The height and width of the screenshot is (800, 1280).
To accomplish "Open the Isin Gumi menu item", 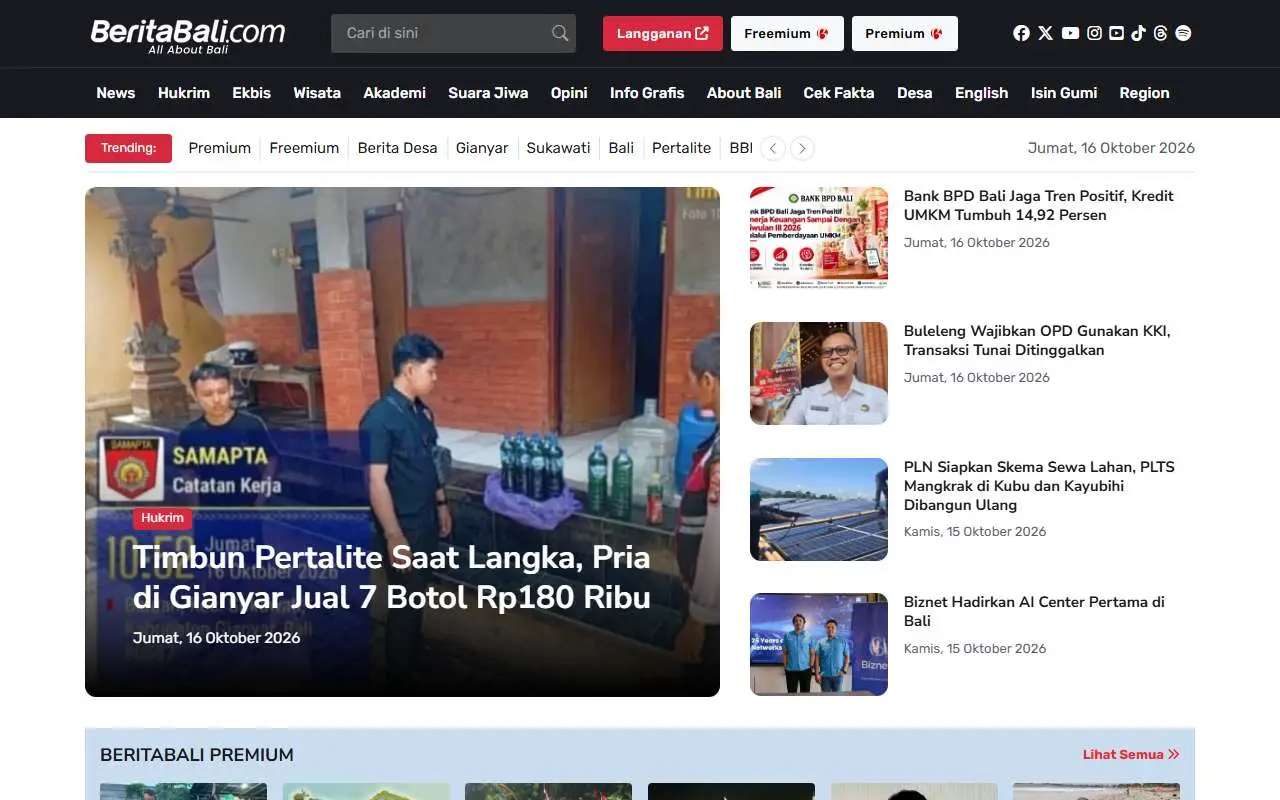I will click(x=1064, y=93).
